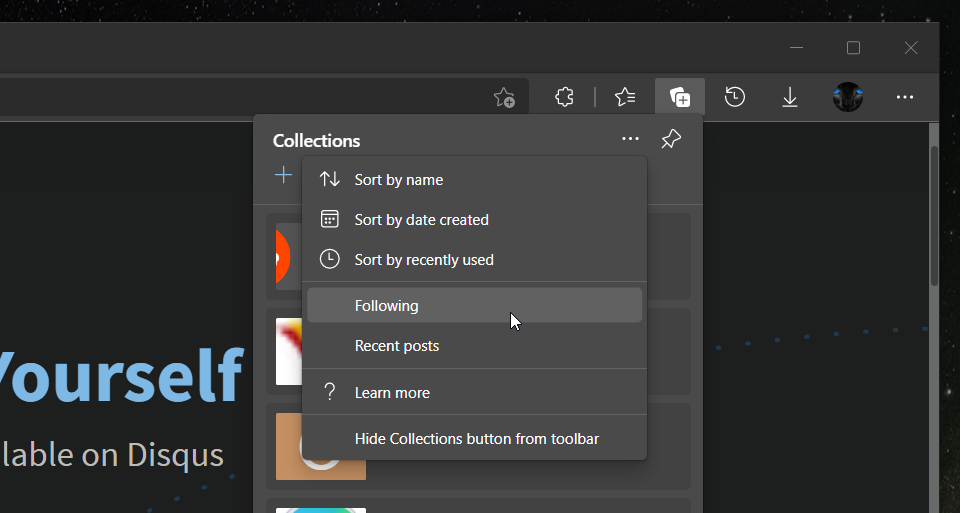
Task: Pin the Collections pane
Action: pyautogui.click(x=671, y=140)
